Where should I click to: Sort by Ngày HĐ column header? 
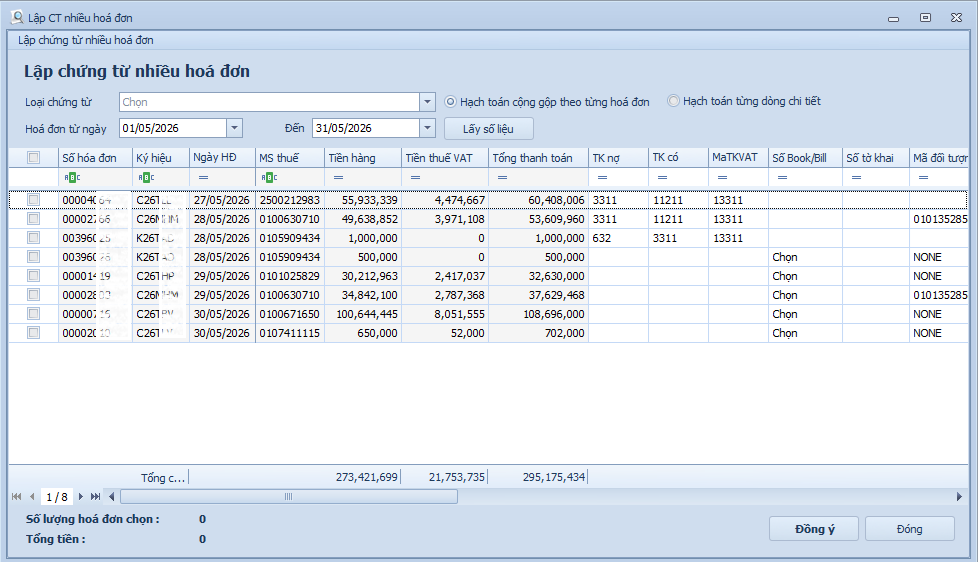(222, 158)
